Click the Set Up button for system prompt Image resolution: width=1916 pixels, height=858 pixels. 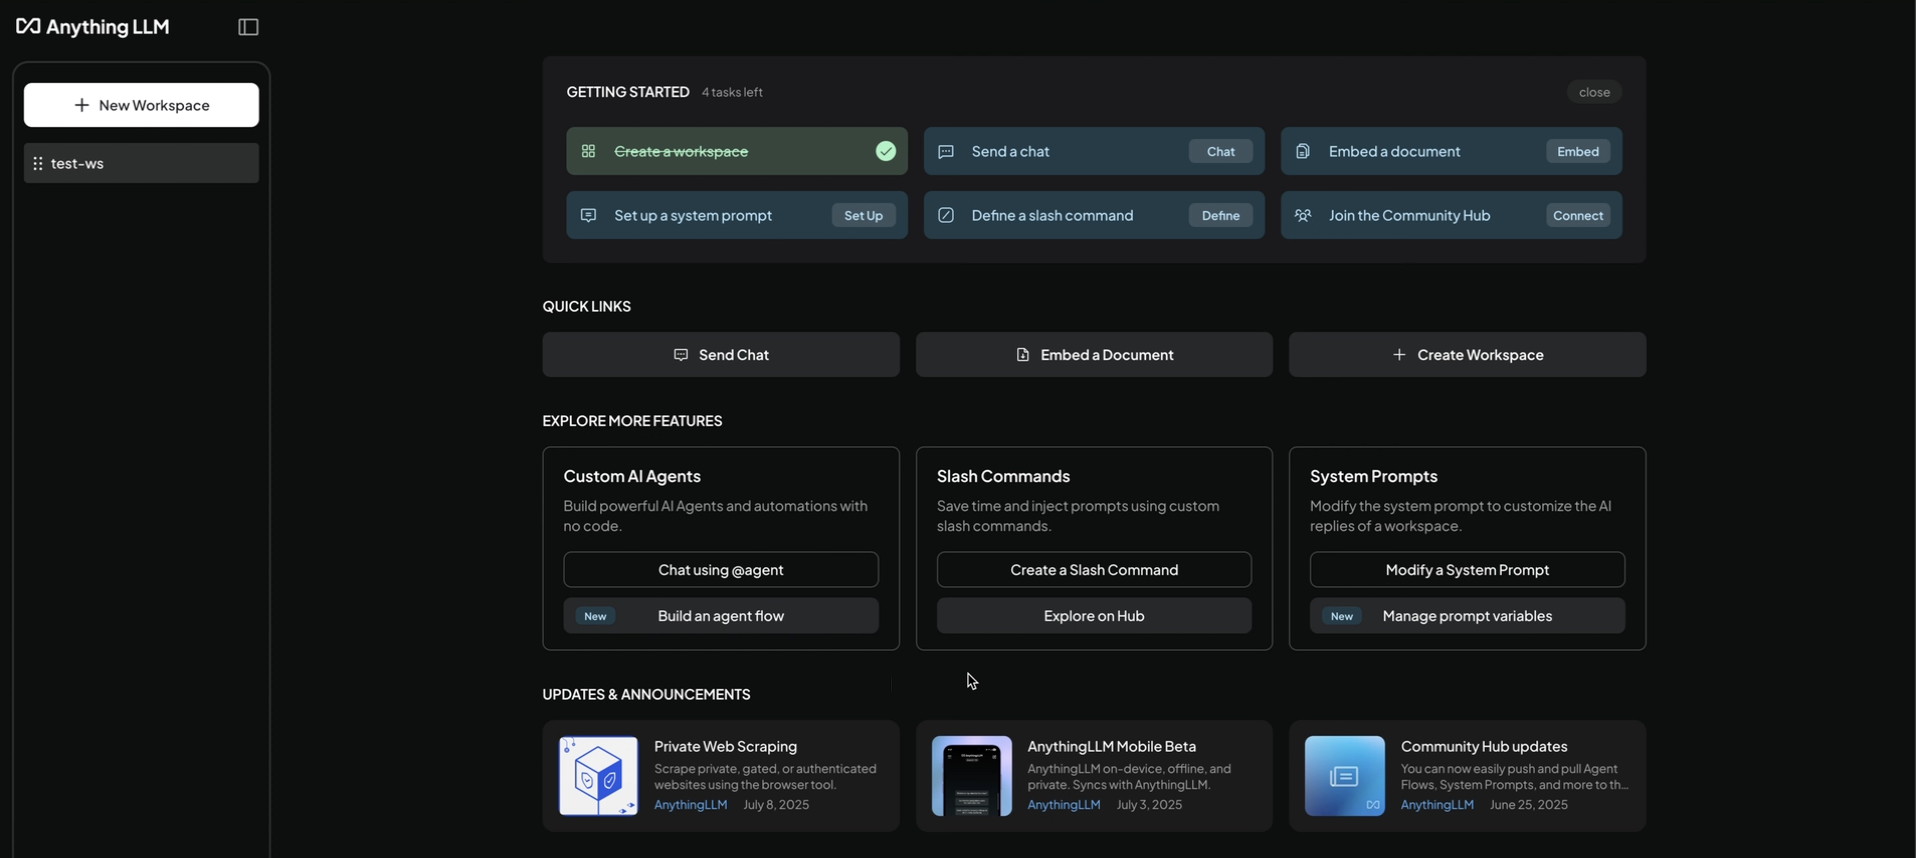(863, 215)
